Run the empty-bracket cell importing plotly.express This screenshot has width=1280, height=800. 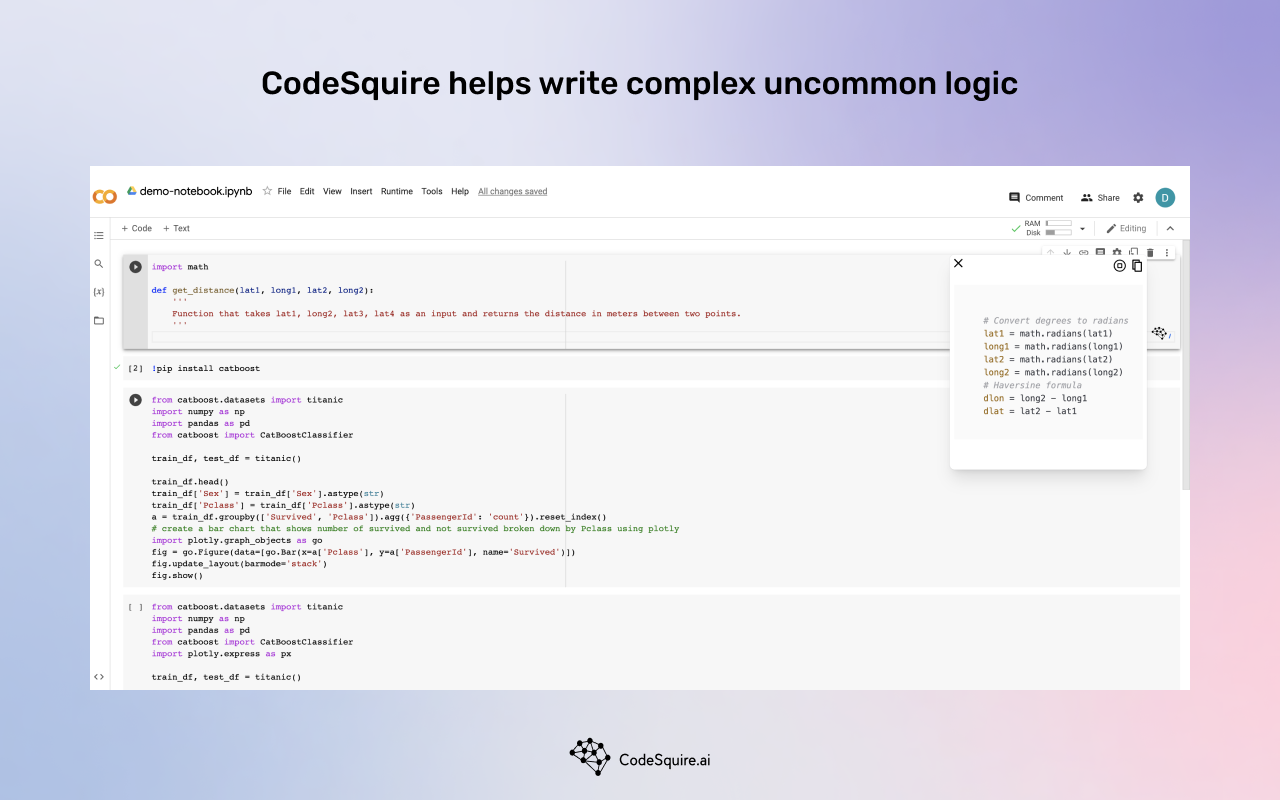(x=135, y=607)
